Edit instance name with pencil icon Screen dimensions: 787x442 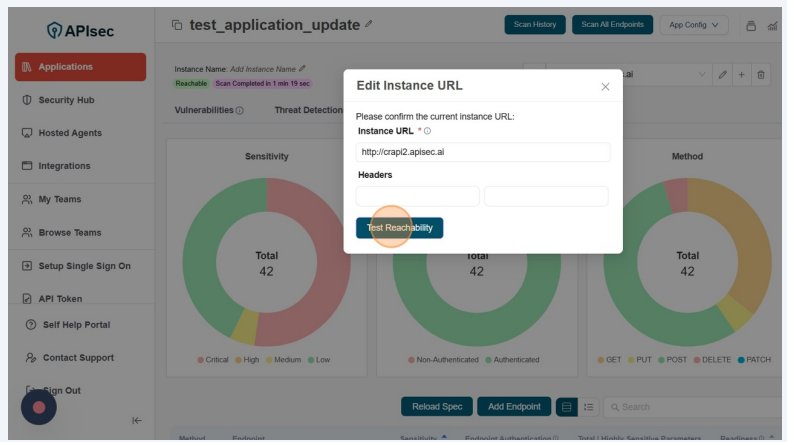coord(302,68)
